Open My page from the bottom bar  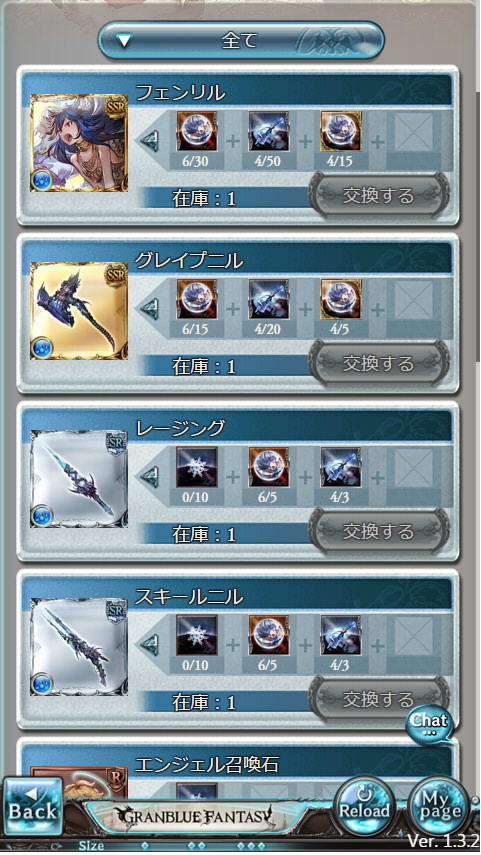[x=439, y=805]
